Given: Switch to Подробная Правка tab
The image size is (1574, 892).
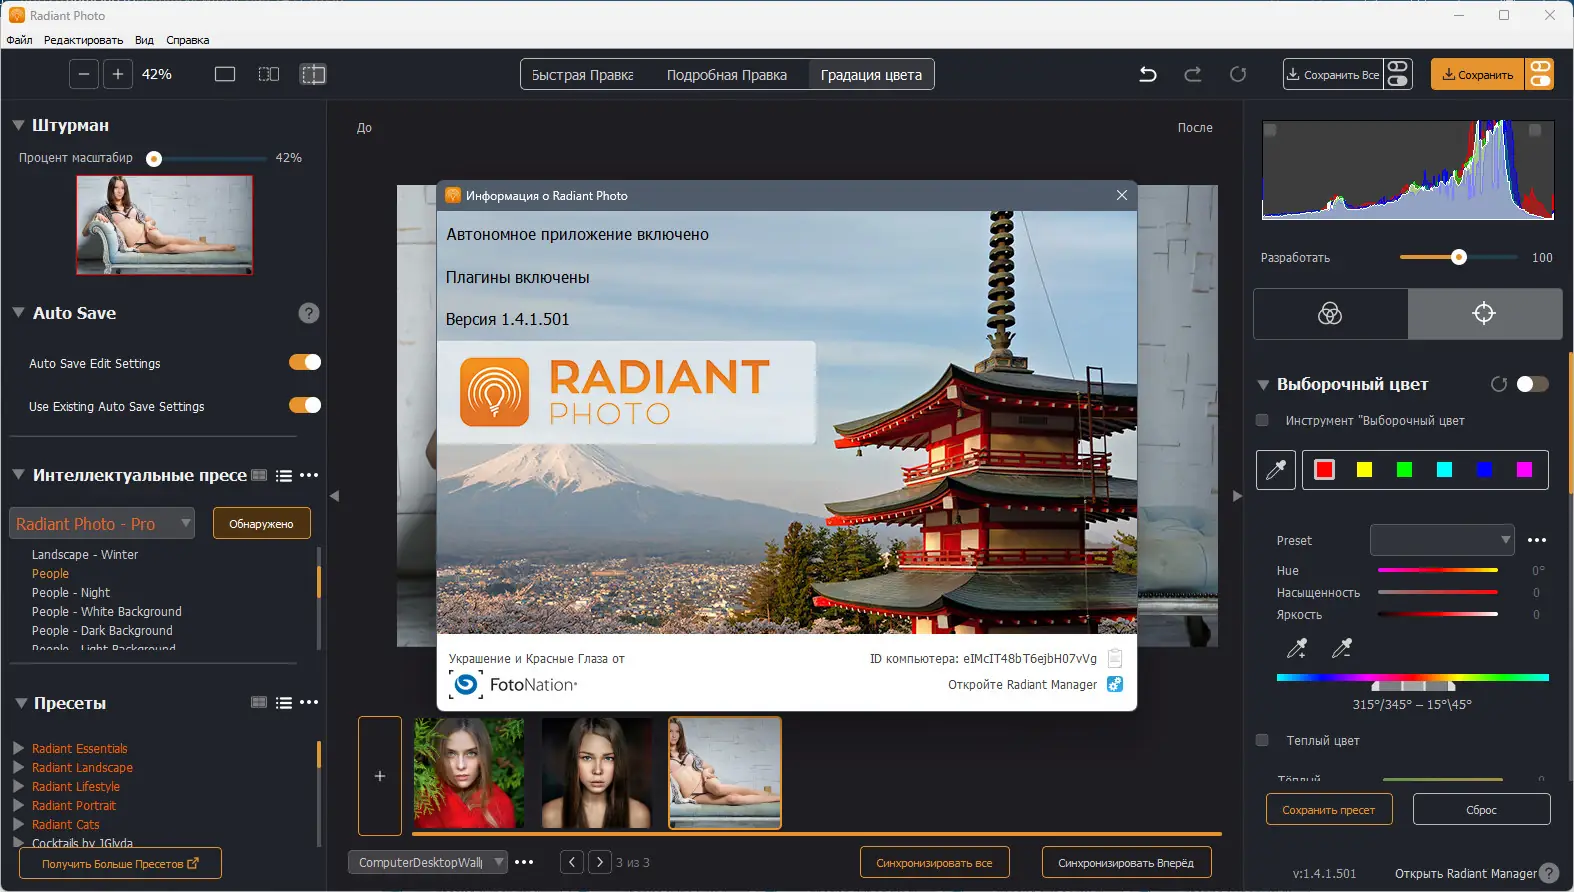Looking at the screenshot, I should tap(727, 75).
